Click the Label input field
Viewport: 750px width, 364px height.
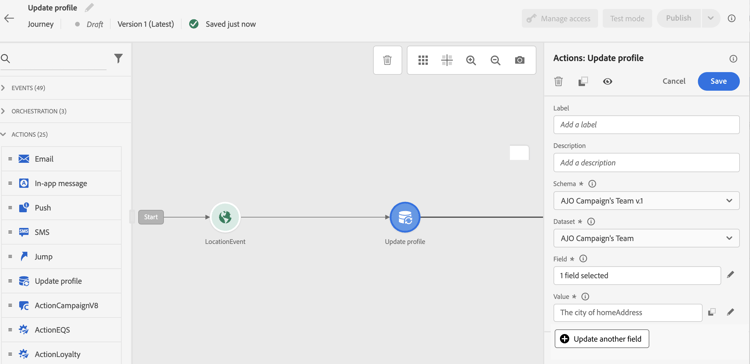(x=646, y=124)
